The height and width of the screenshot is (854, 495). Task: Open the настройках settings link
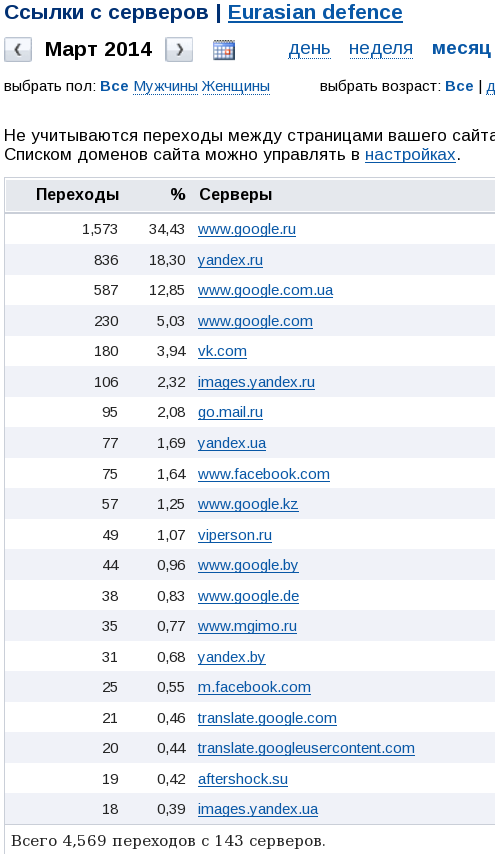(410, 155)
